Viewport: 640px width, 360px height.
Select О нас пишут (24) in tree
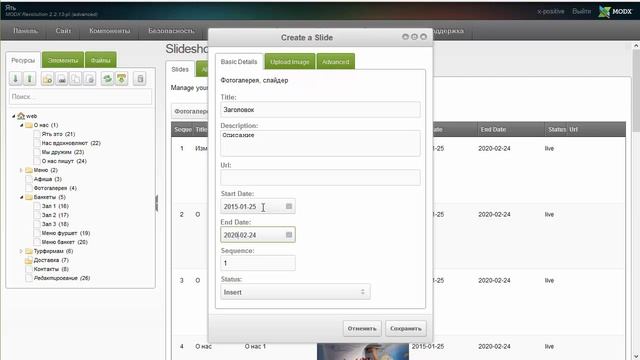coord(64,161)
